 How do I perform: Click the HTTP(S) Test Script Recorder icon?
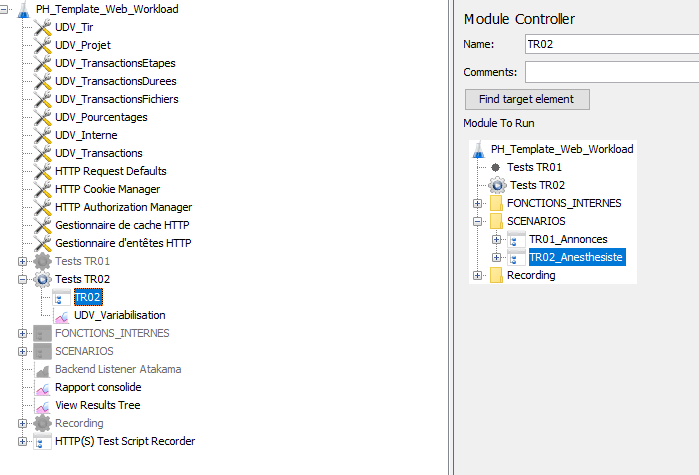[x=42, y=442]
